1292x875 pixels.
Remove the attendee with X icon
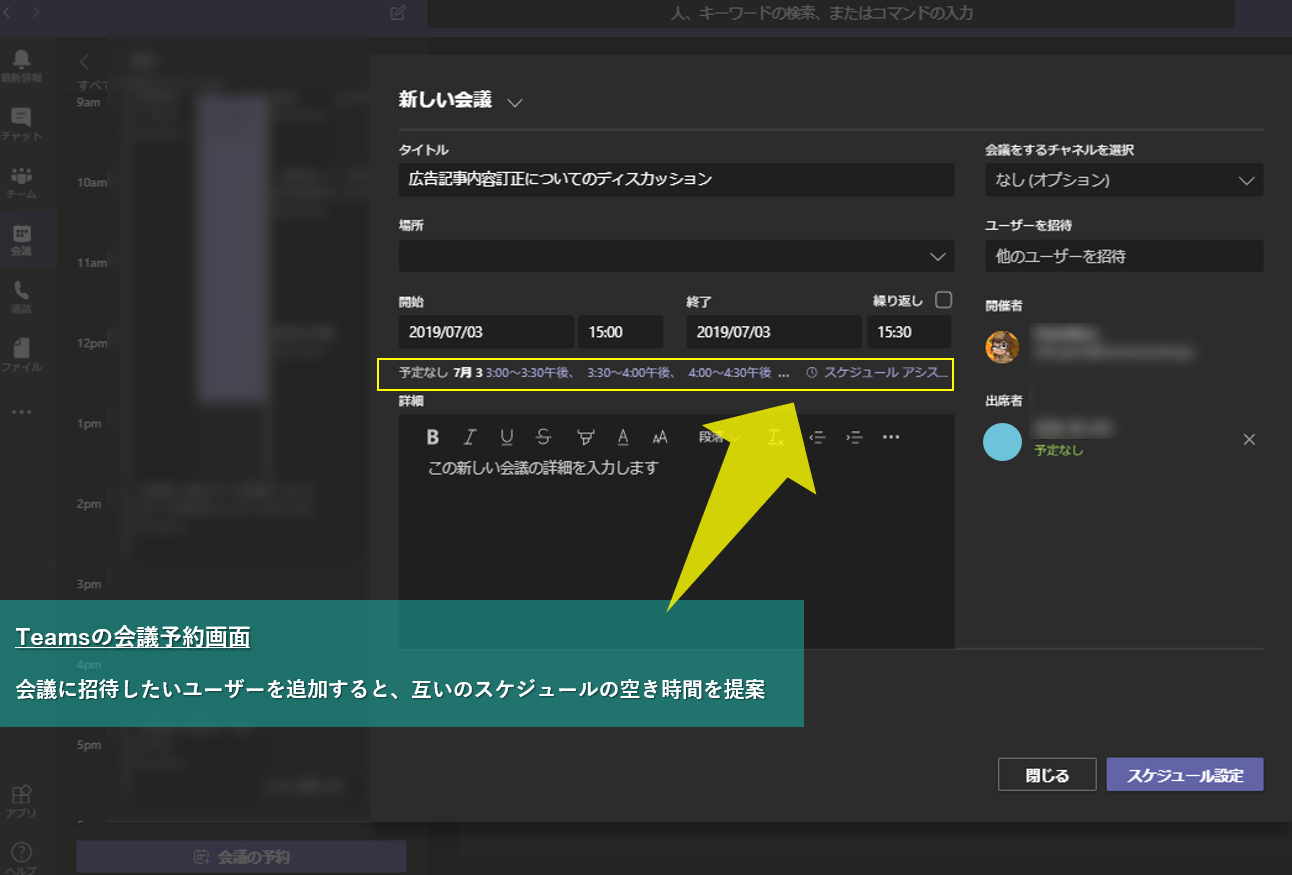pyautogui.click(x=1249, y=439)
